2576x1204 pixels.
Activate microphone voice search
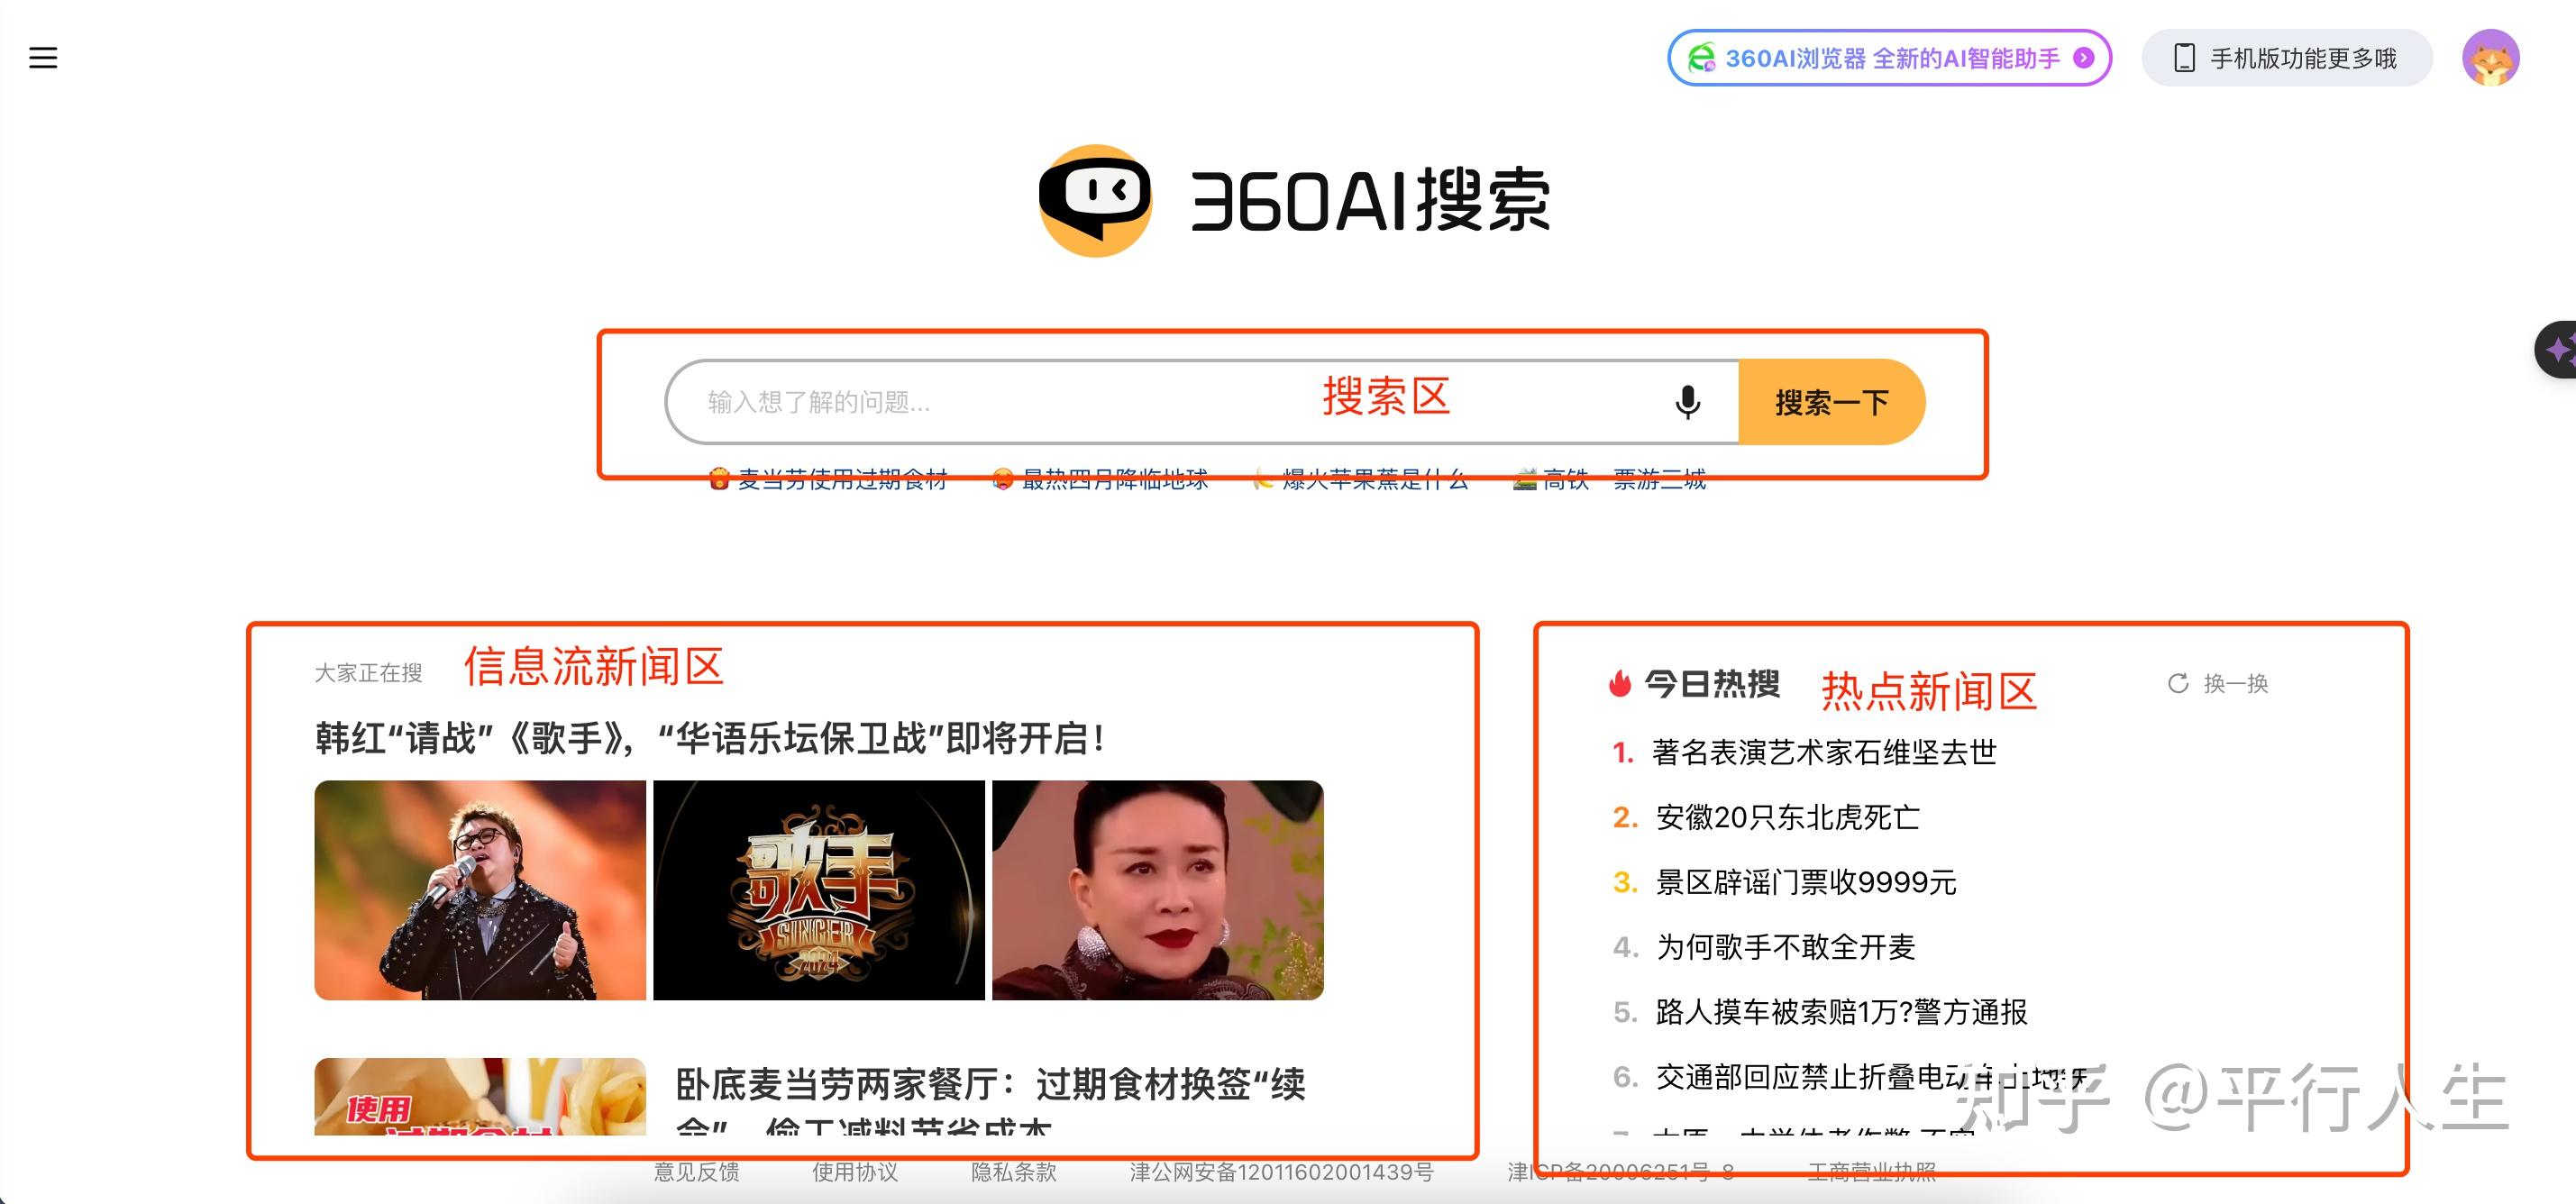pyautogui.click(x=1688, y=402)
